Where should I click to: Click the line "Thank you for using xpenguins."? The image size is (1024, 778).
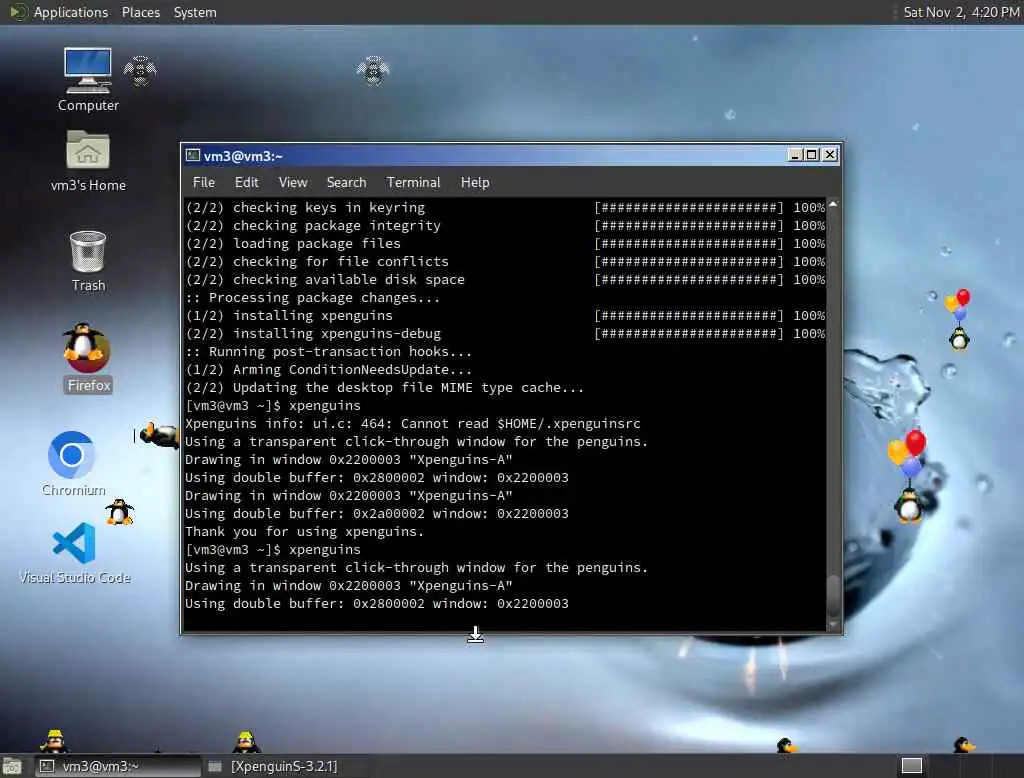click(x=304, y=532)
